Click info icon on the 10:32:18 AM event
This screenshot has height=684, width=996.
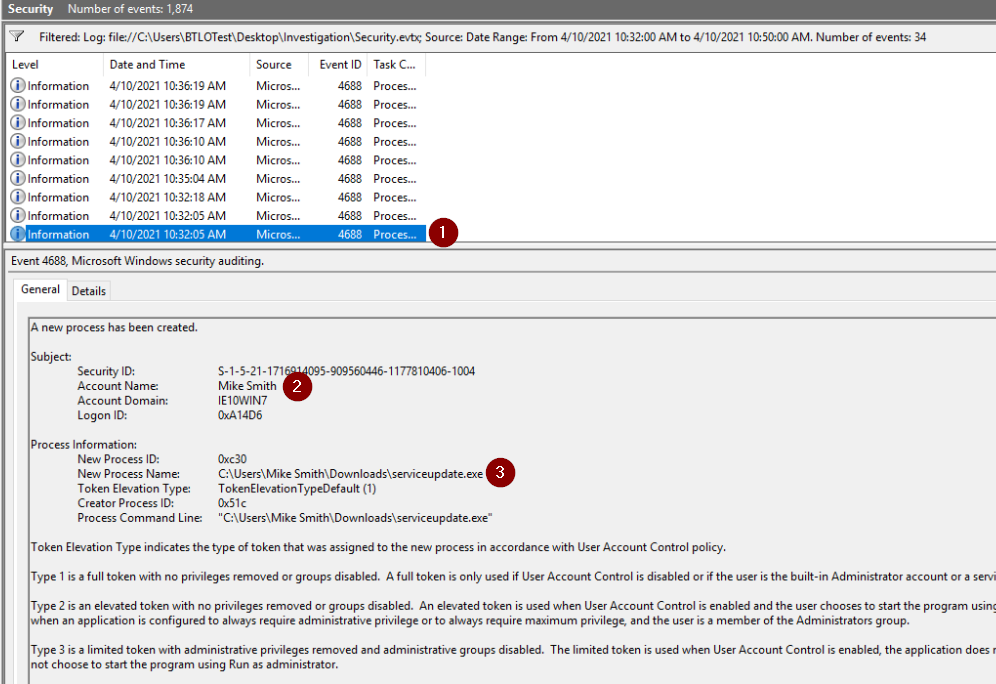click(18, 197)
